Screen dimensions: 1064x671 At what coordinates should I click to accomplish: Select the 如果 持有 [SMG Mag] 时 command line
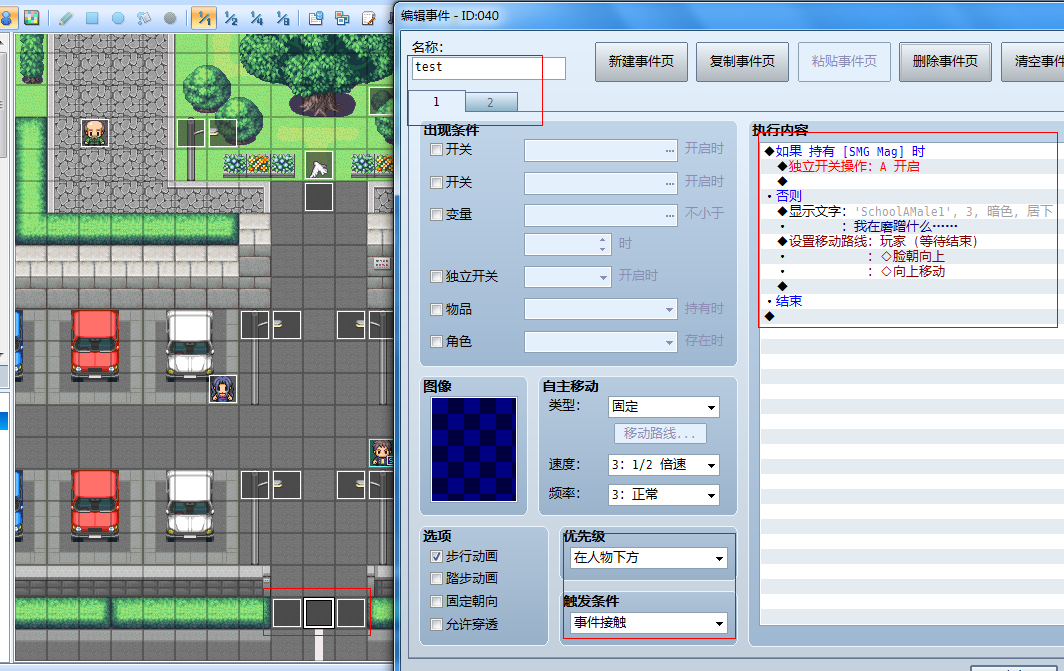coord(850,151)
